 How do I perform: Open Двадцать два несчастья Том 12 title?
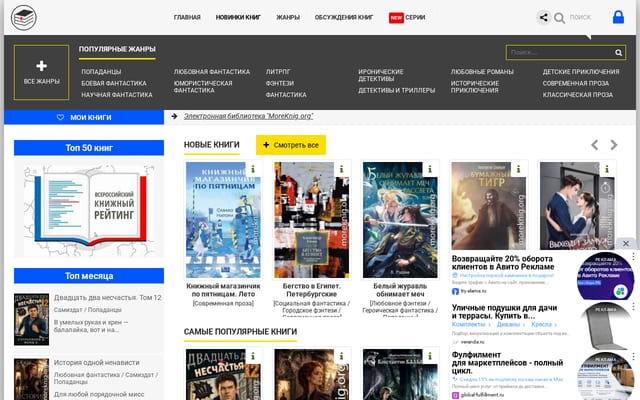[107, 298]
